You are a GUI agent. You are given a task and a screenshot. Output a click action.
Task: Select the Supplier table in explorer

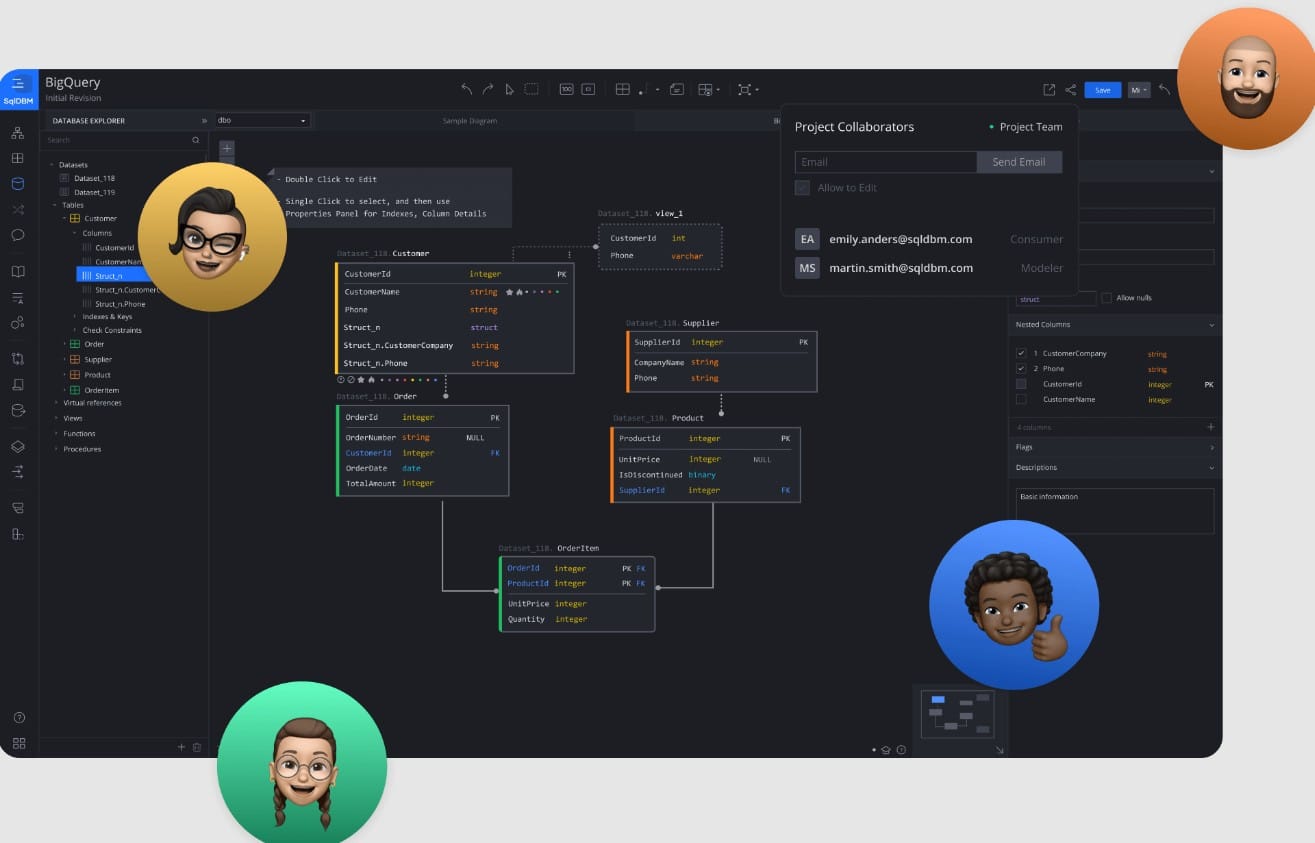(x=98, y=359)
